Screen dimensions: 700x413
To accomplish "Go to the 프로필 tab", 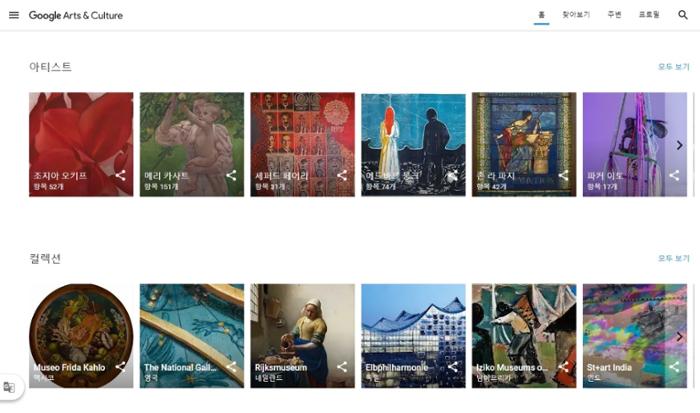I will 649,15.
